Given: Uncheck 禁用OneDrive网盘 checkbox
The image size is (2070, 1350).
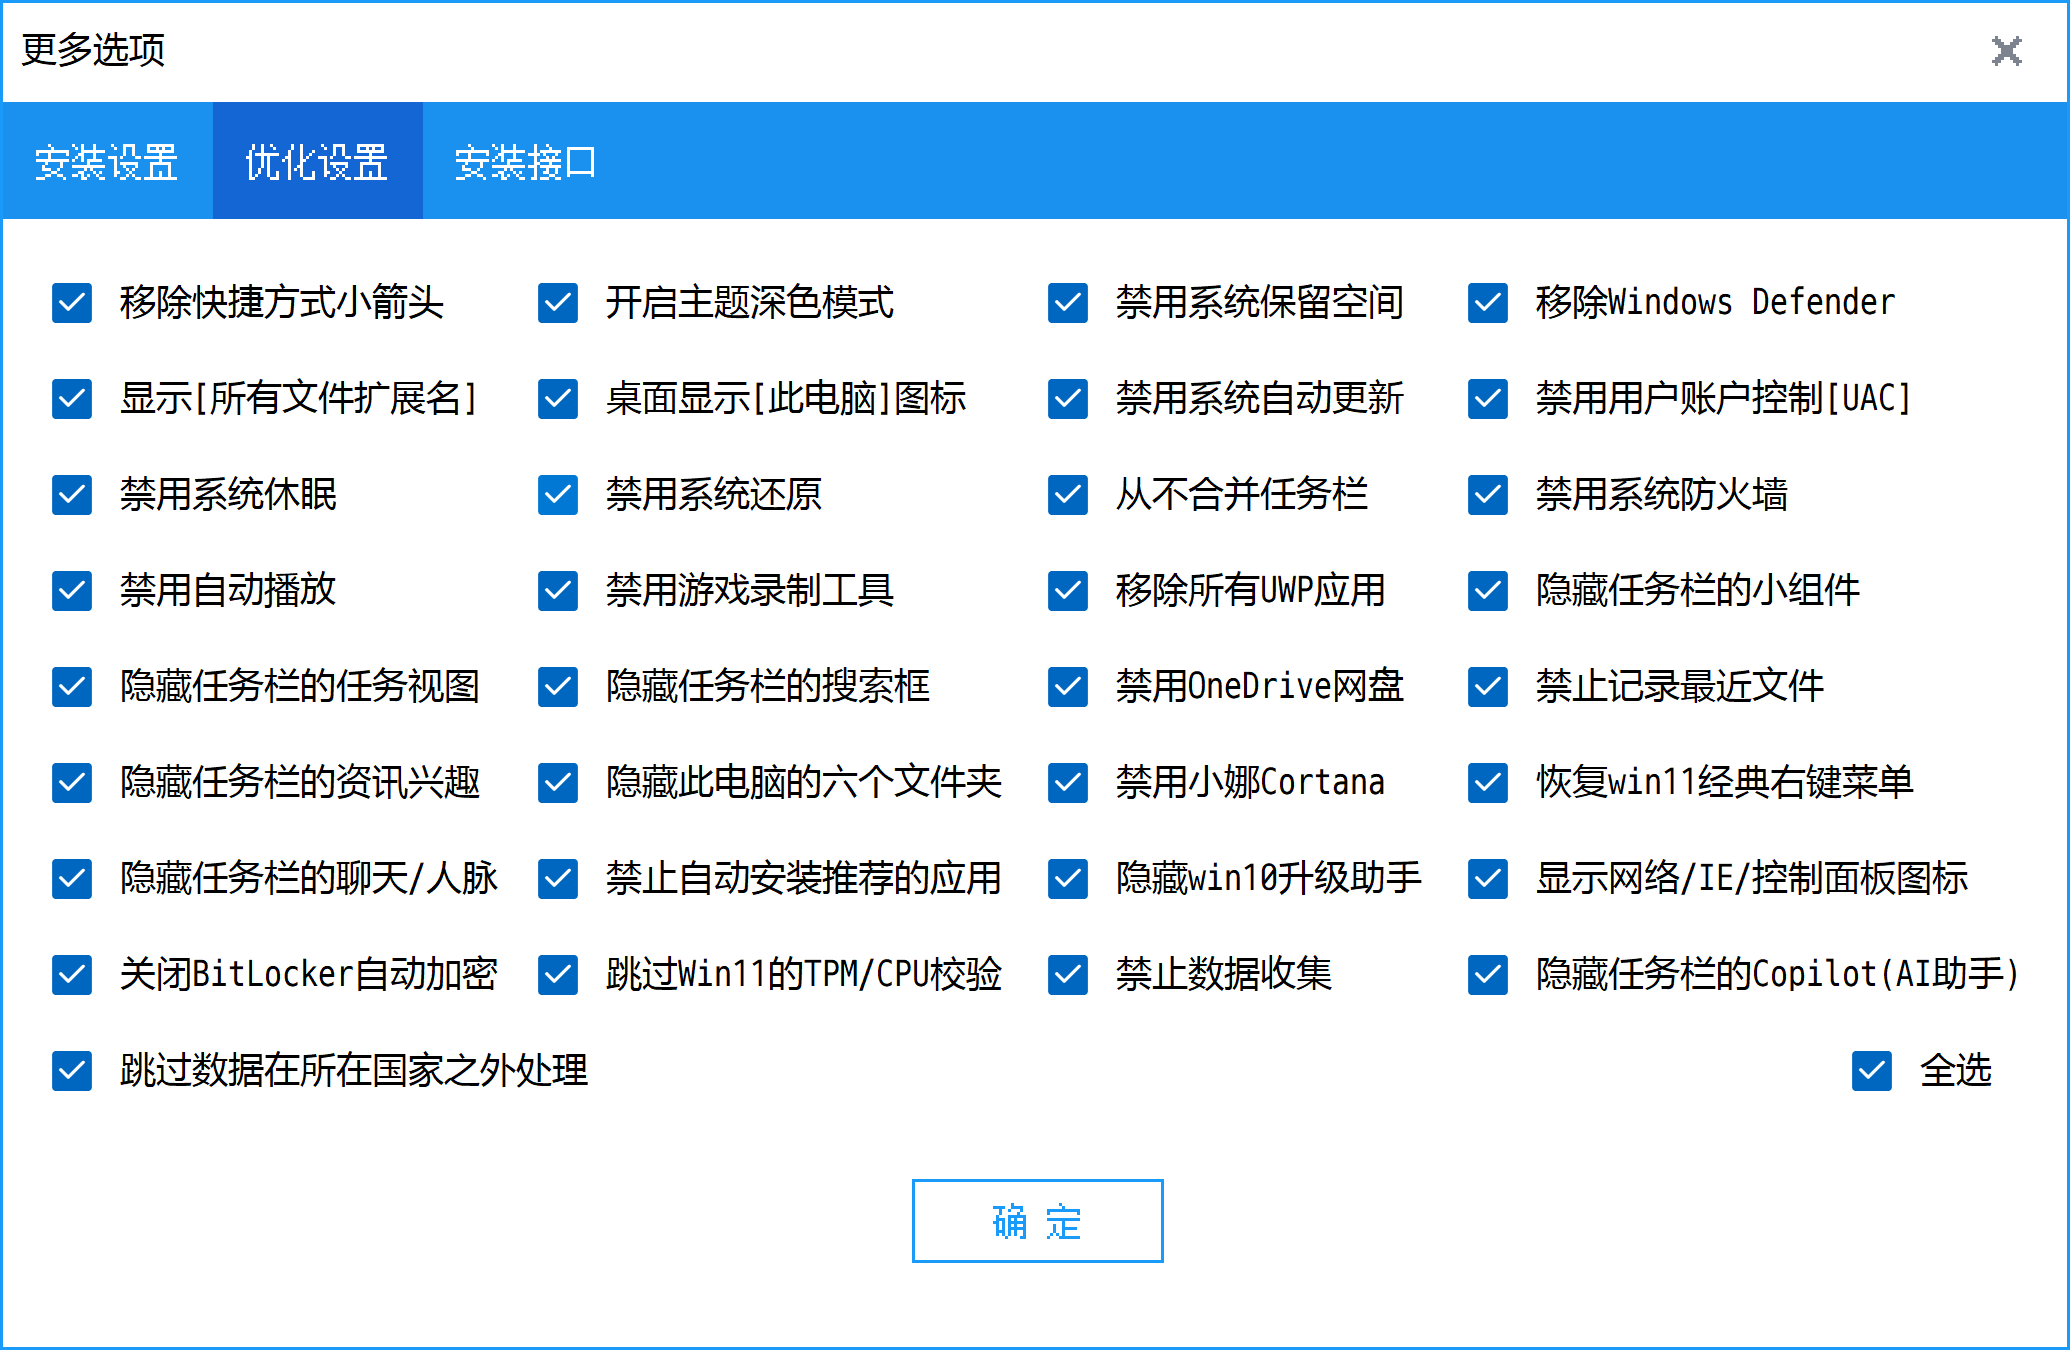Looking at the screenshot, I should pos(1068,687).
